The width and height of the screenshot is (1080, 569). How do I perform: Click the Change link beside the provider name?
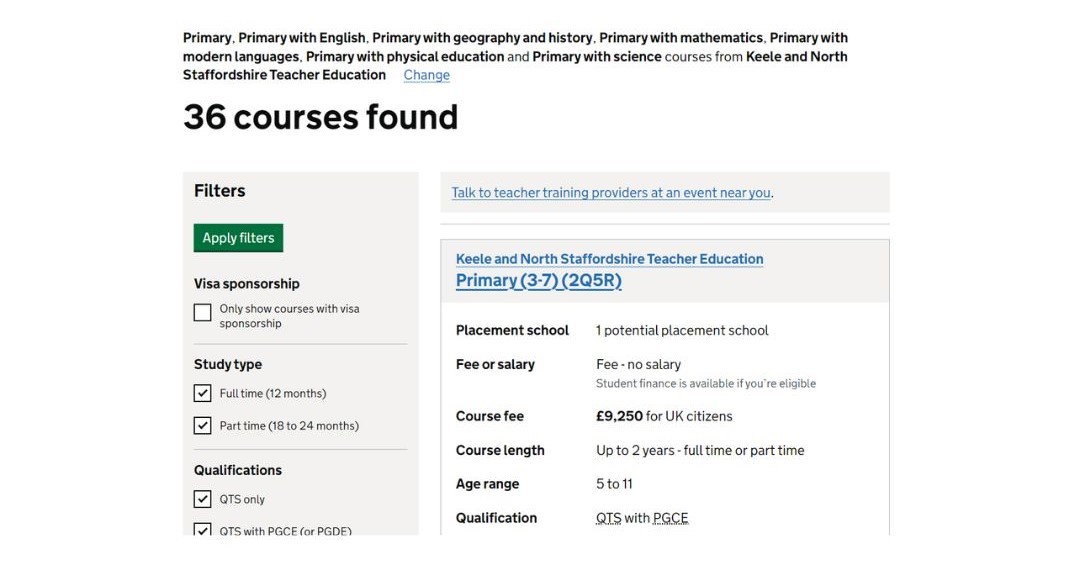click(426, 75)
